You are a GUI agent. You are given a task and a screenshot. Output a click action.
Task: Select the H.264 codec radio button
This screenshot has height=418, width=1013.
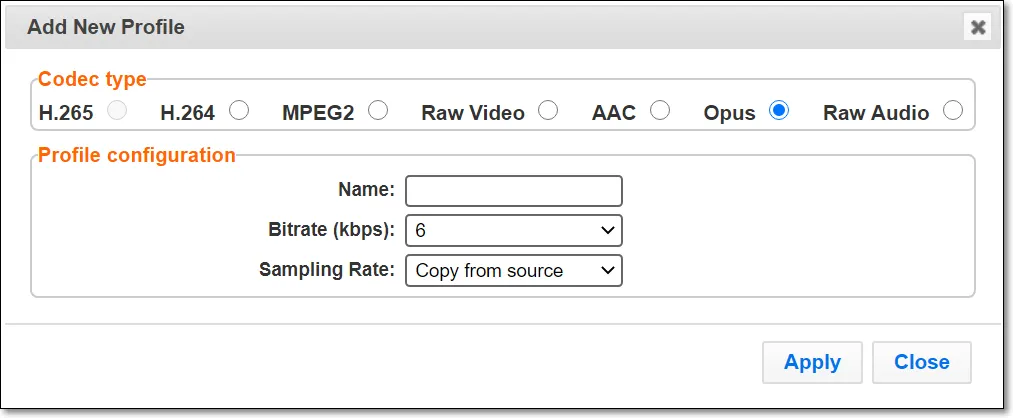click(239, 111)
